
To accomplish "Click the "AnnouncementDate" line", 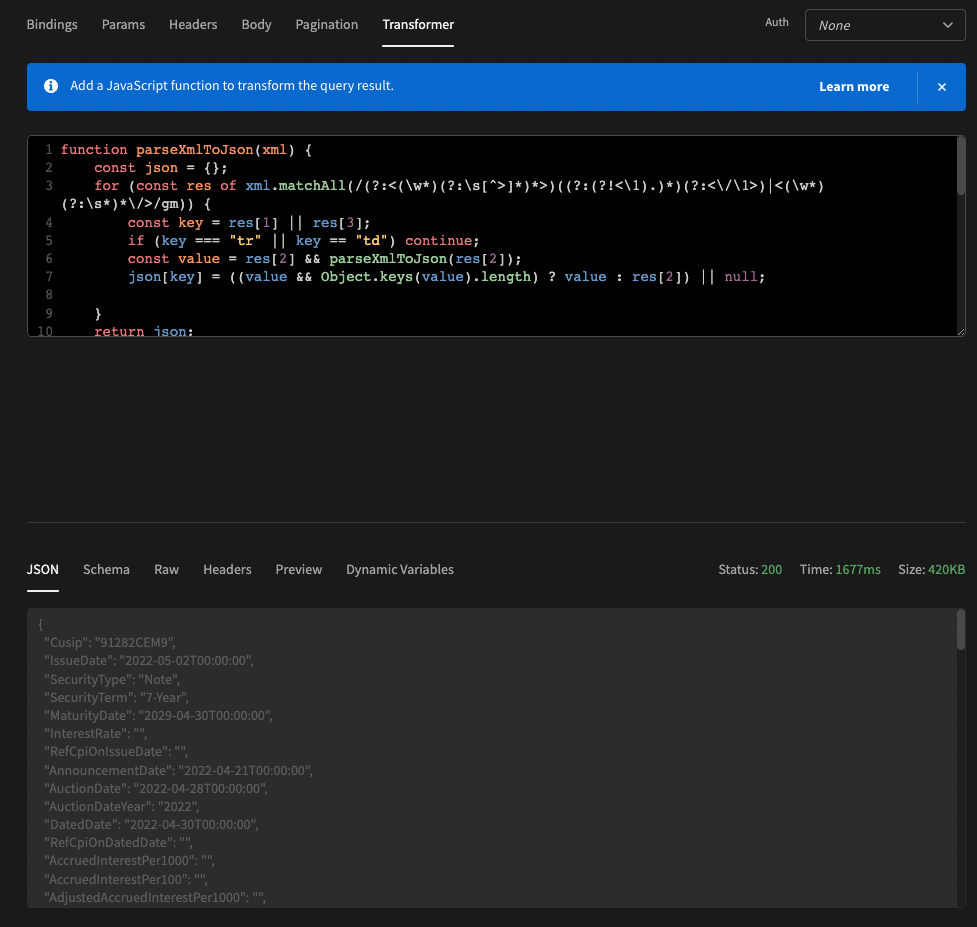I will coord(178,770).
